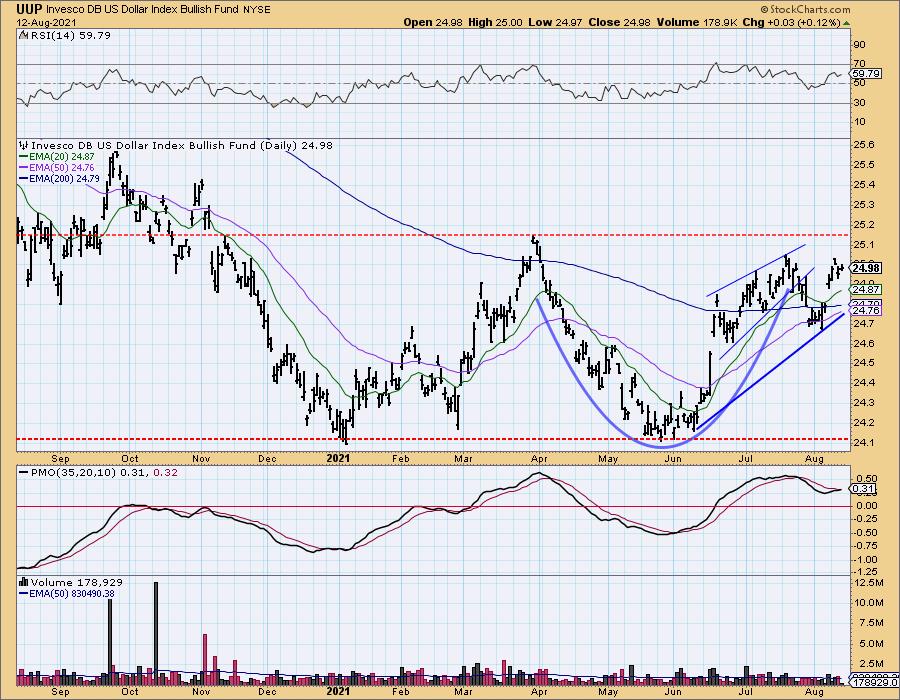900x700 pixels.
Task: Click the NYSE exchange label
Action: coord(257,10)
